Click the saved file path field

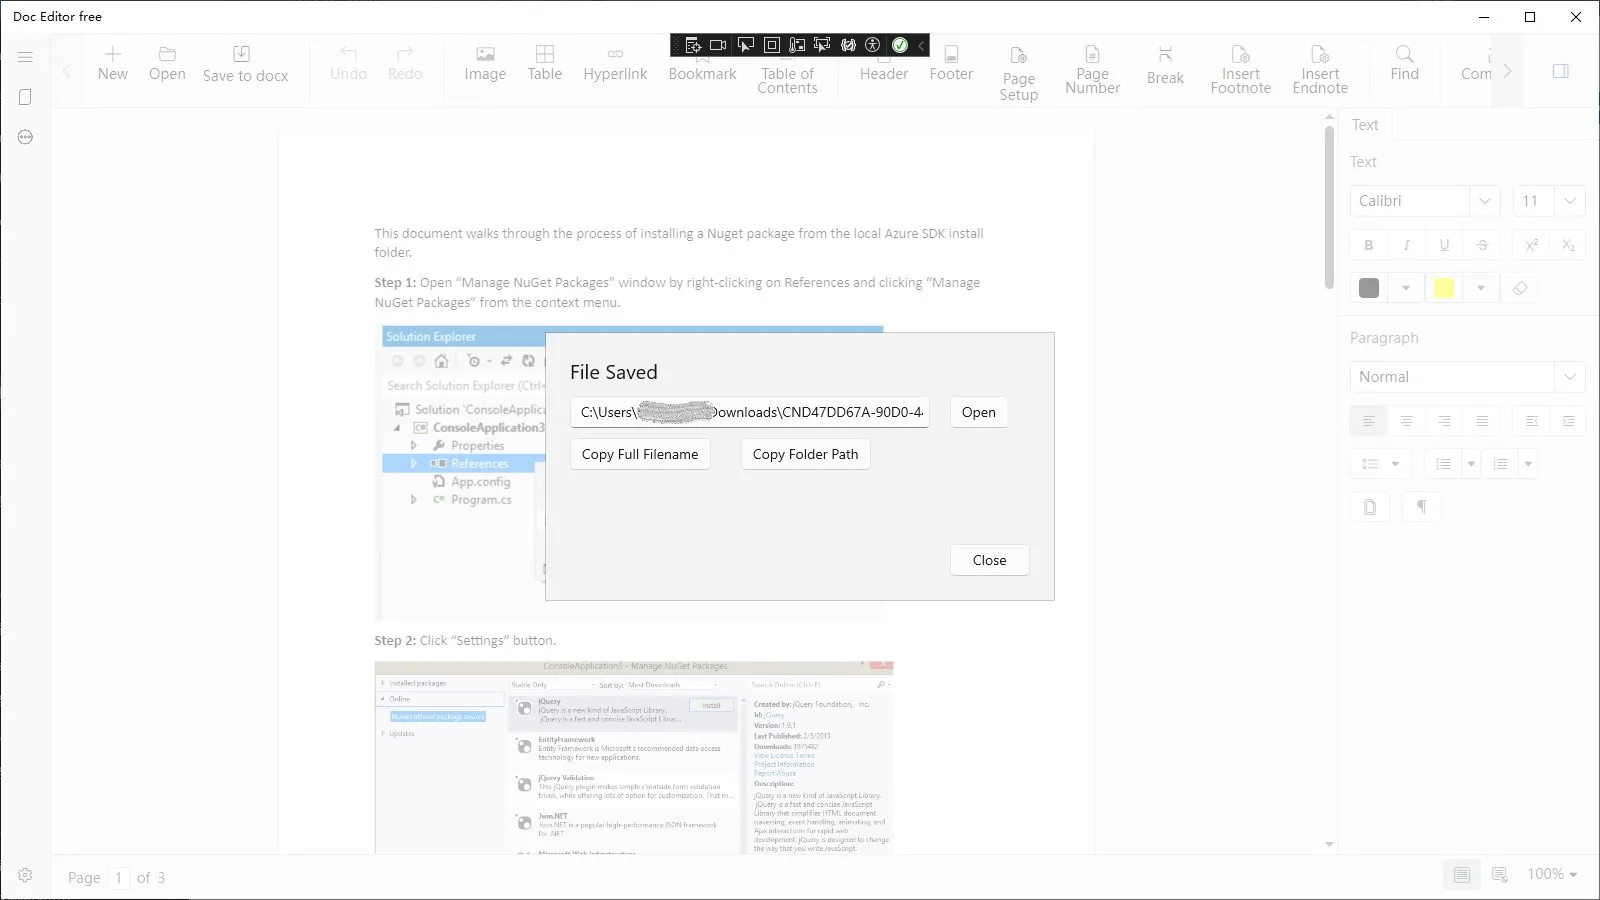(x=750, y=412)
